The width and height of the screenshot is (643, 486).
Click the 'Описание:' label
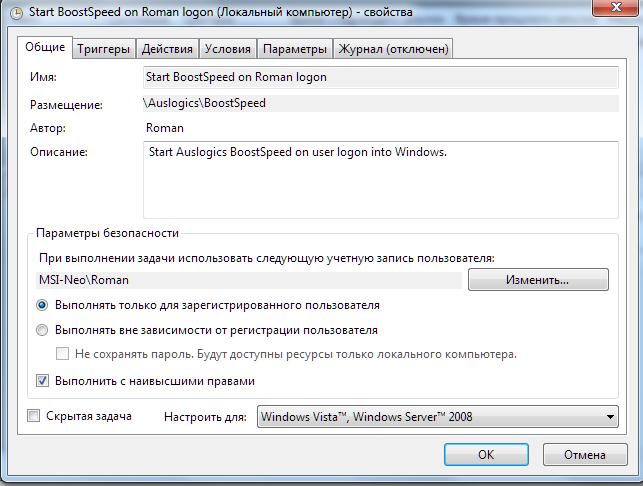(x=59, y=152)
